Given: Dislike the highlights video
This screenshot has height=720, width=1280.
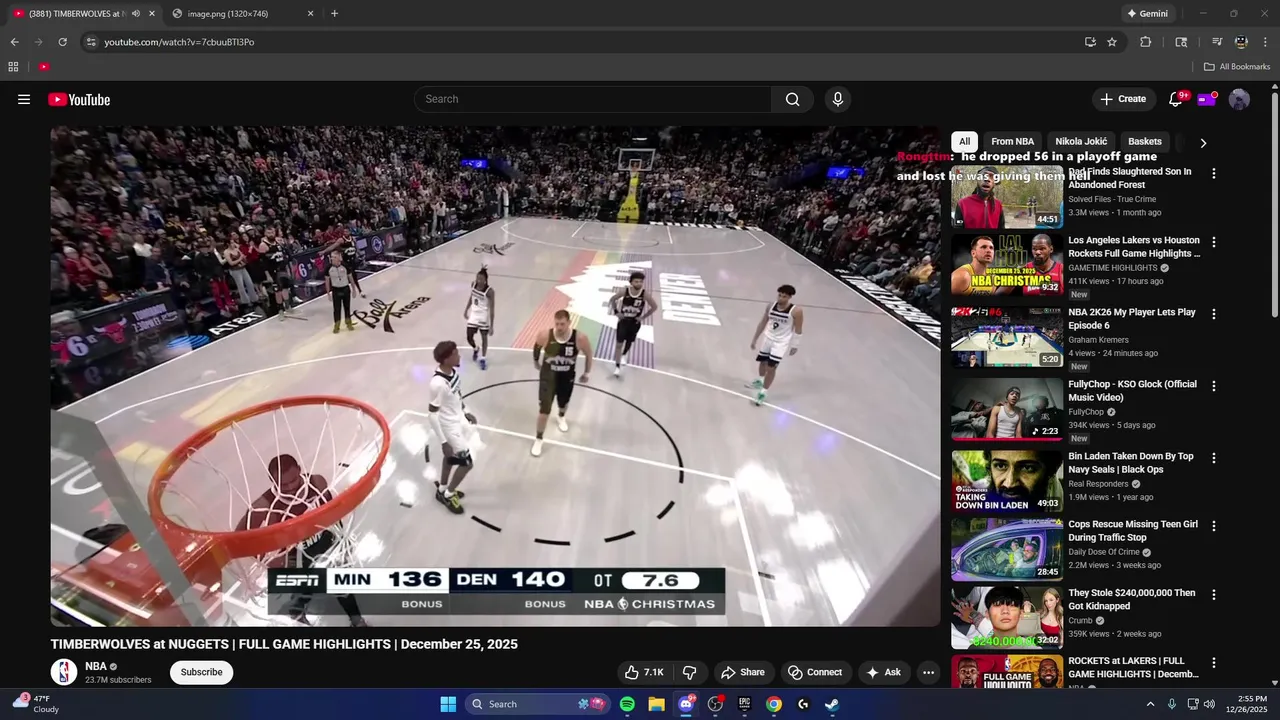Looking at the screenshot, I should (x=689, y=672).
